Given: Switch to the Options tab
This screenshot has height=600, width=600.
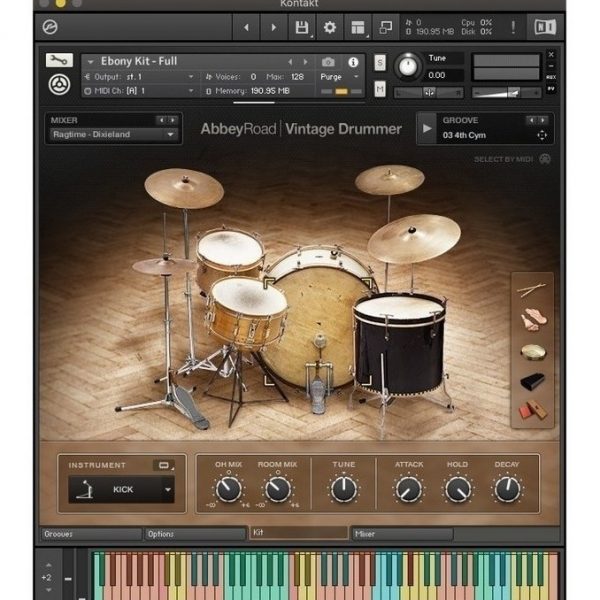Looking at the screenshot, I should pyautogui.click(x=195, y=534).
